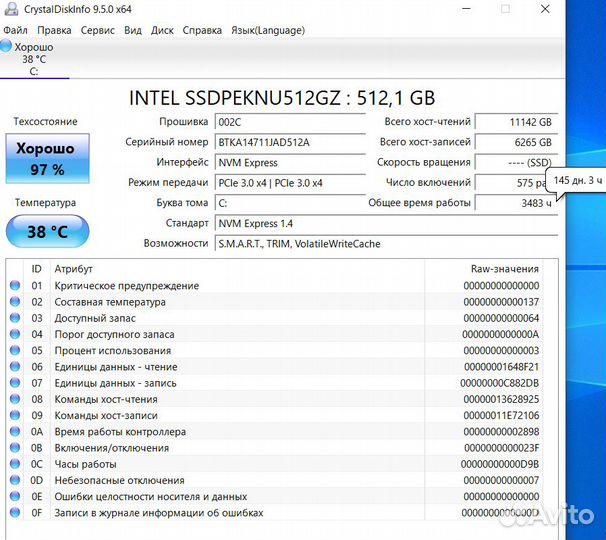Select the Доступный запас attribute text
The width and height of the screenshot is (606, 540).
pyautogui.click(x=95, y=318)
